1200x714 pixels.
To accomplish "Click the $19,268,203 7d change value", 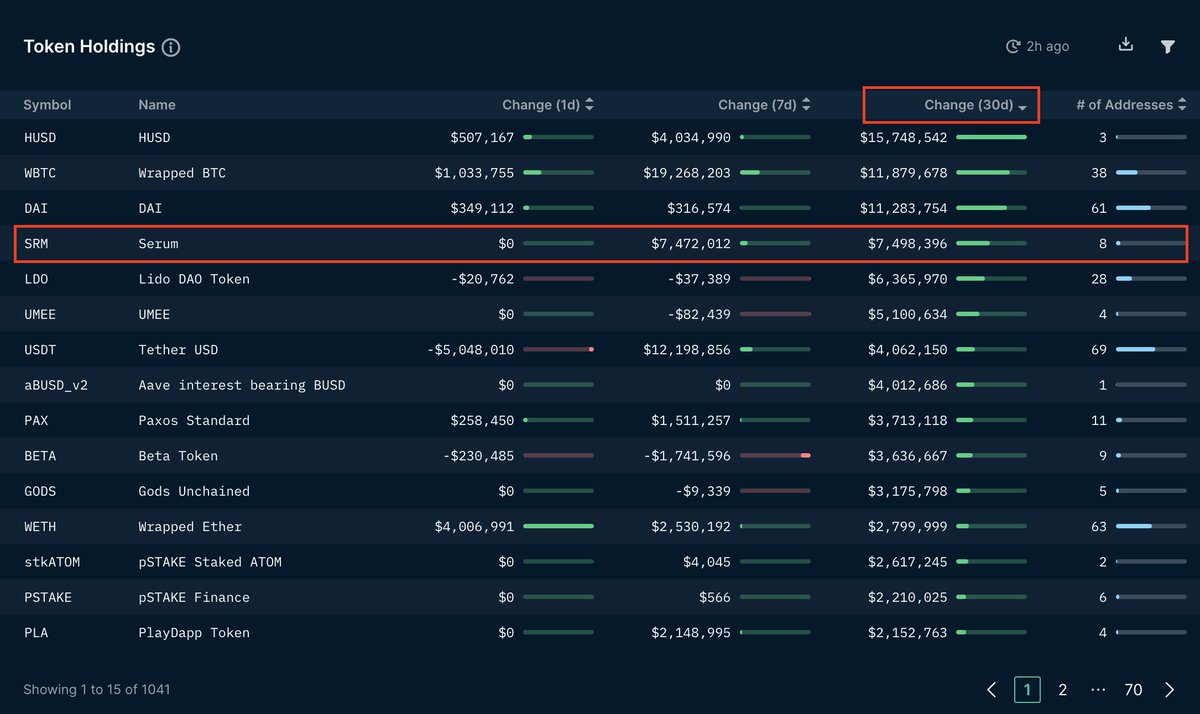I will click(687, 173).
